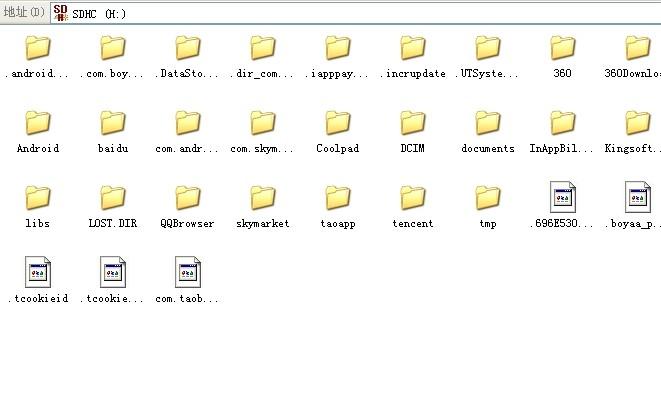Click the .tcookieid name label
Screen dimensions: 661x411
(x=38, y=298)
